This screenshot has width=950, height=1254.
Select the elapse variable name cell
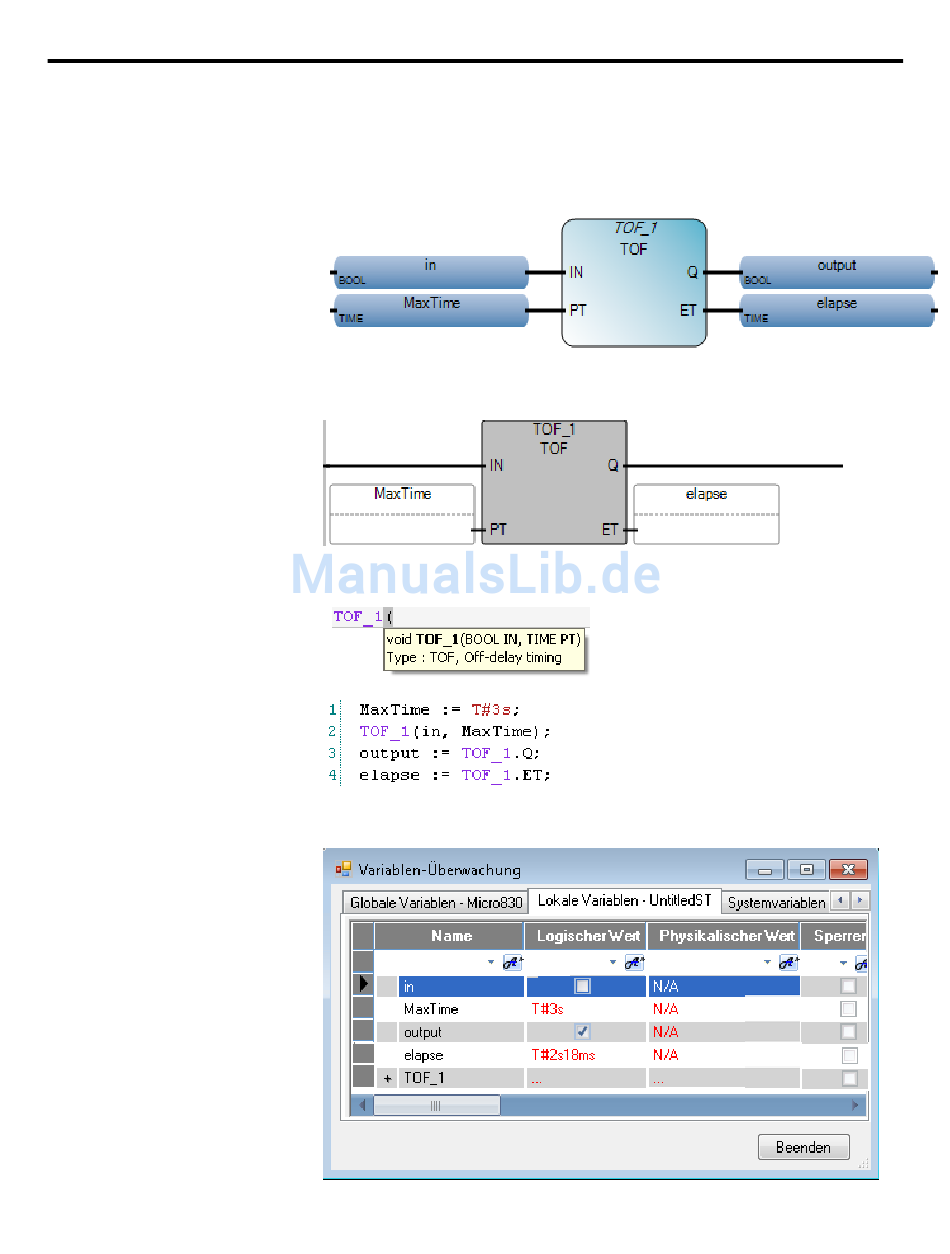point(461,1055)
